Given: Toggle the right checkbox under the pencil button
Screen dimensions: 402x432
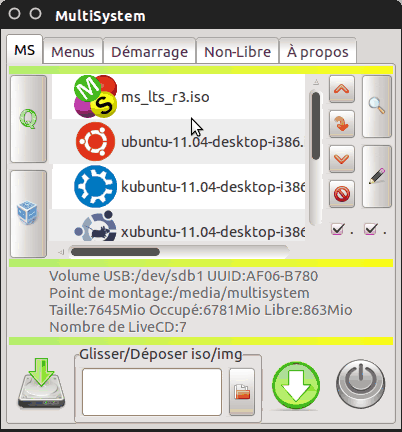Looking at the screenshot, I should pyautogui.click(x=371, y=229).
